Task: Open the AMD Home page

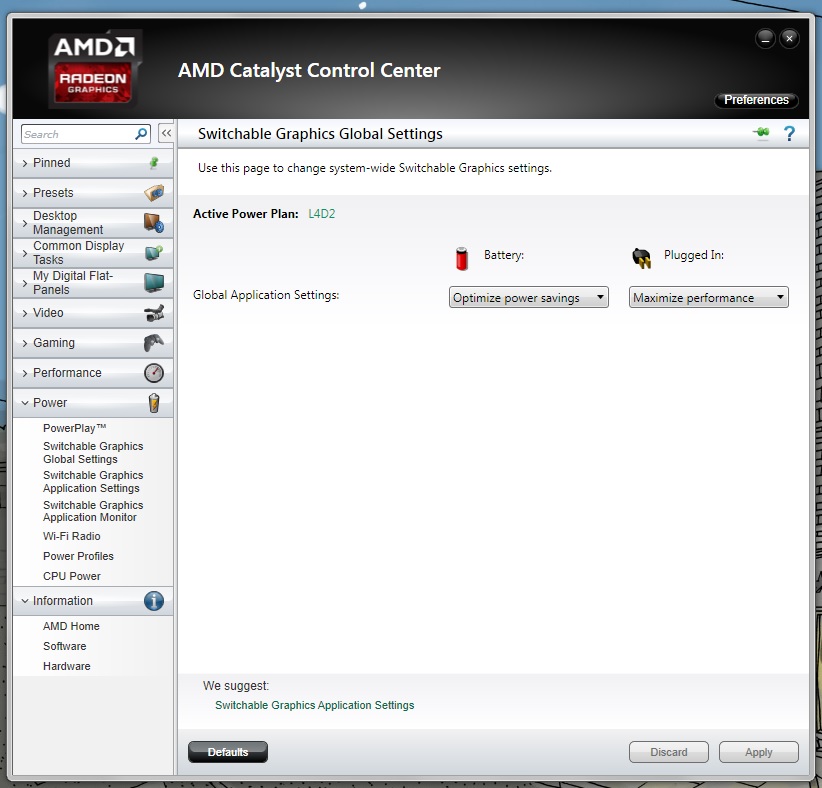Action: point(71,626)
